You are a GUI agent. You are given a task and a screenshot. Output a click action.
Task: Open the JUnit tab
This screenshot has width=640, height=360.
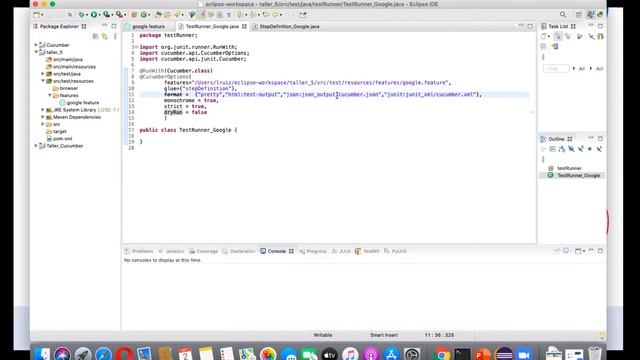[x=341, y=251]
